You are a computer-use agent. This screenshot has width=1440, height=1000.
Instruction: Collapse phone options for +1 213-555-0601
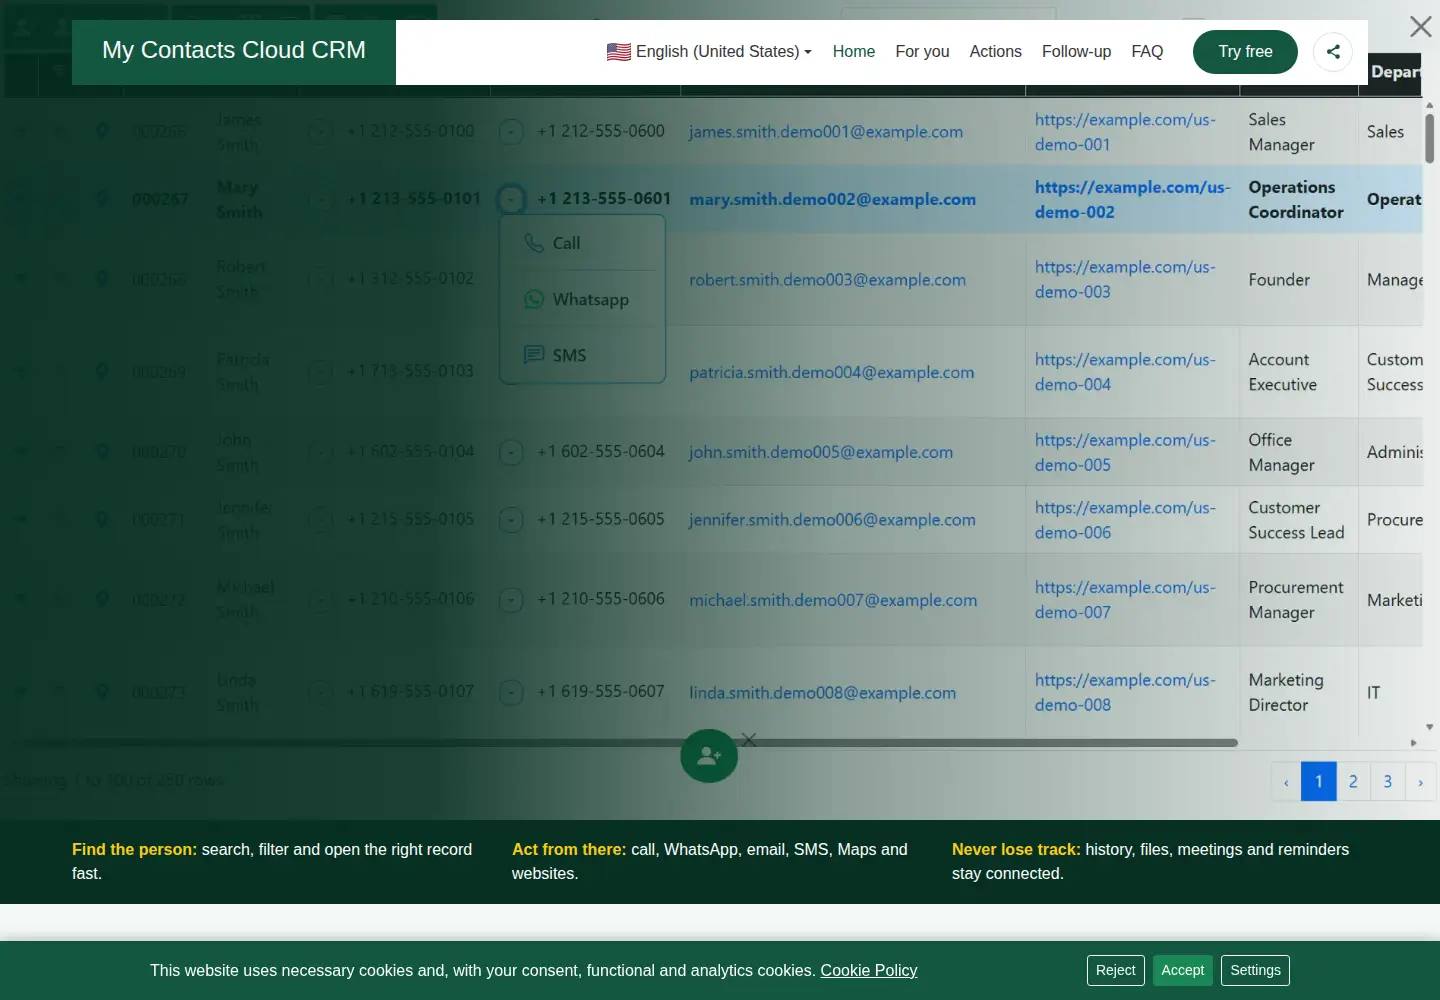(x=511, y=199)
